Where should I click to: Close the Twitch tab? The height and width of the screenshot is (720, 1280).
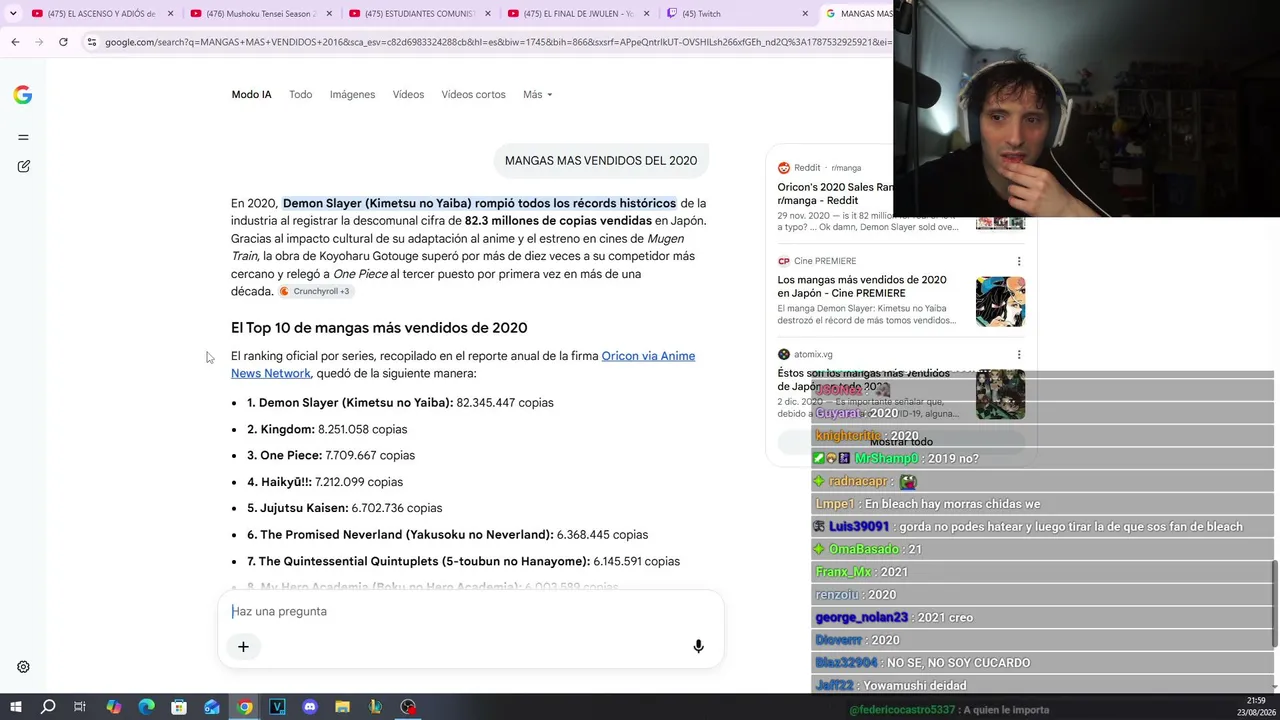[805, 14]
